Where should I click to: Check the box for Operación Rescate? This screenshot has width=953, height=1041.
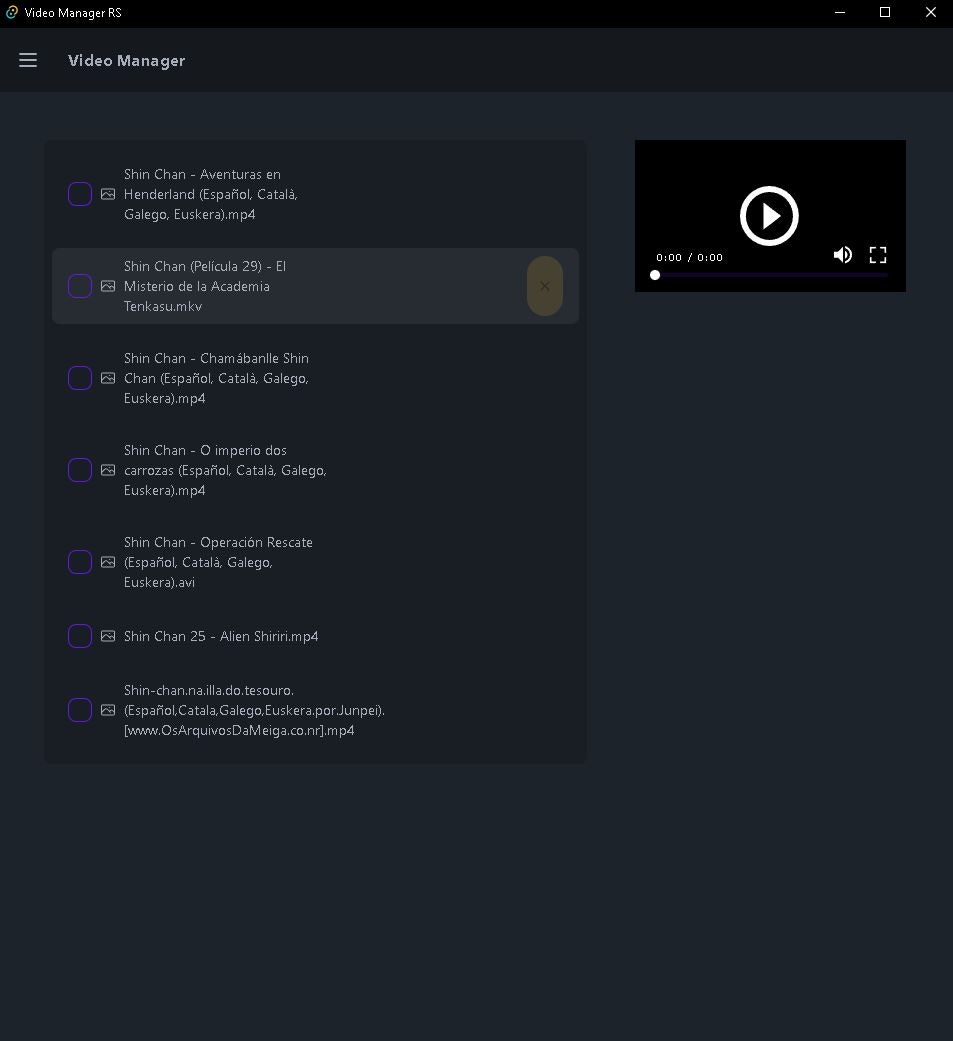pyautogui.click(x=80, y=562)
